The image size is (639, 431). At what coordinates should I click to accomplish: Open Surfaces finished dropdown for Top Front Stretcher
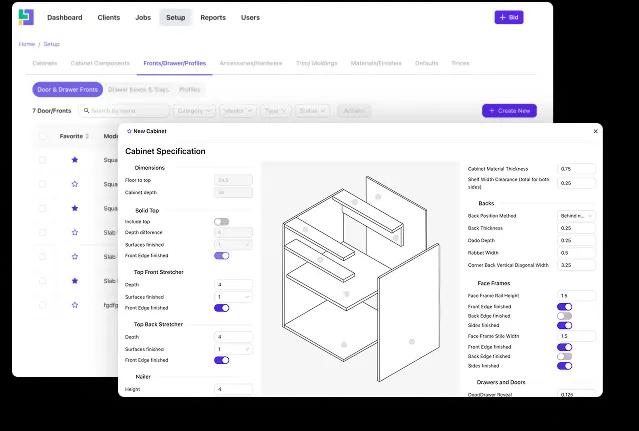[x=234, y=297]
